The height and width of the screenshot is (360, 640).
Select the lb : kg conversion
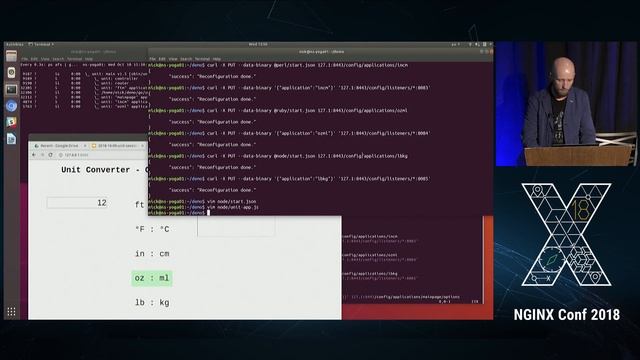[x=152, y=303]
